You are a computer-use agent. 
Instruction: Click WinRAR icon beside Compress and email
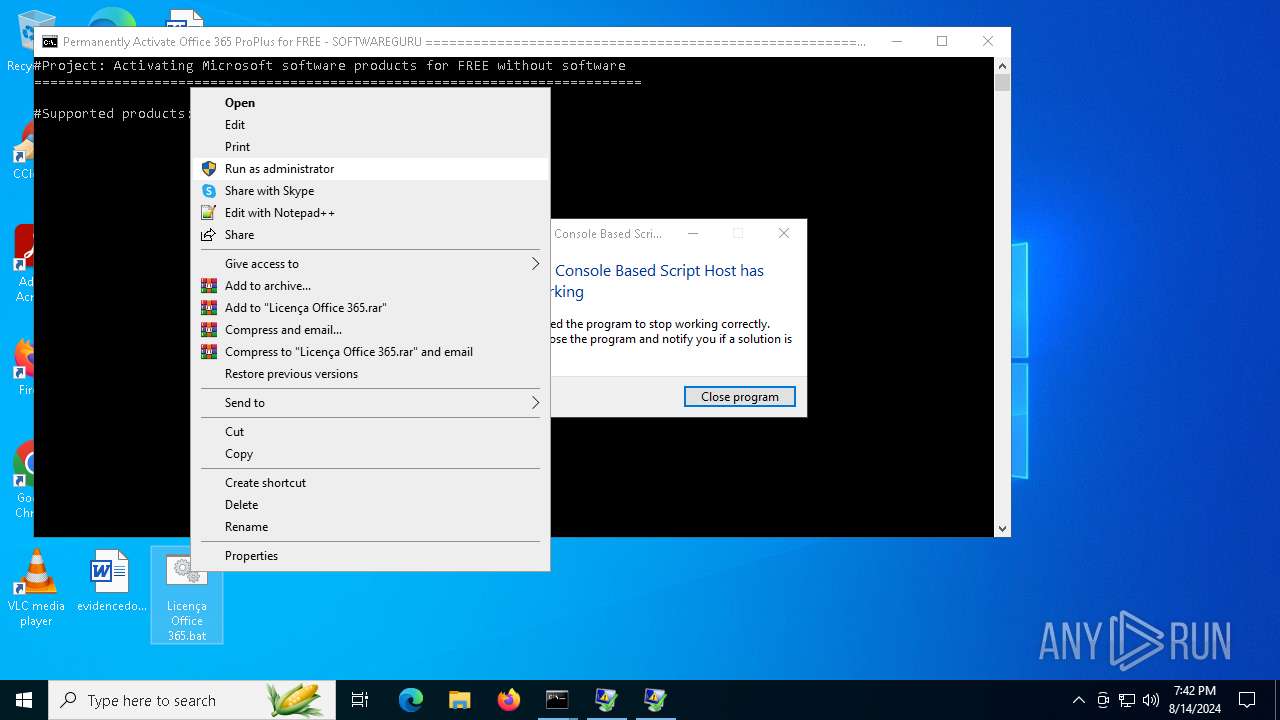click(208, 330)
